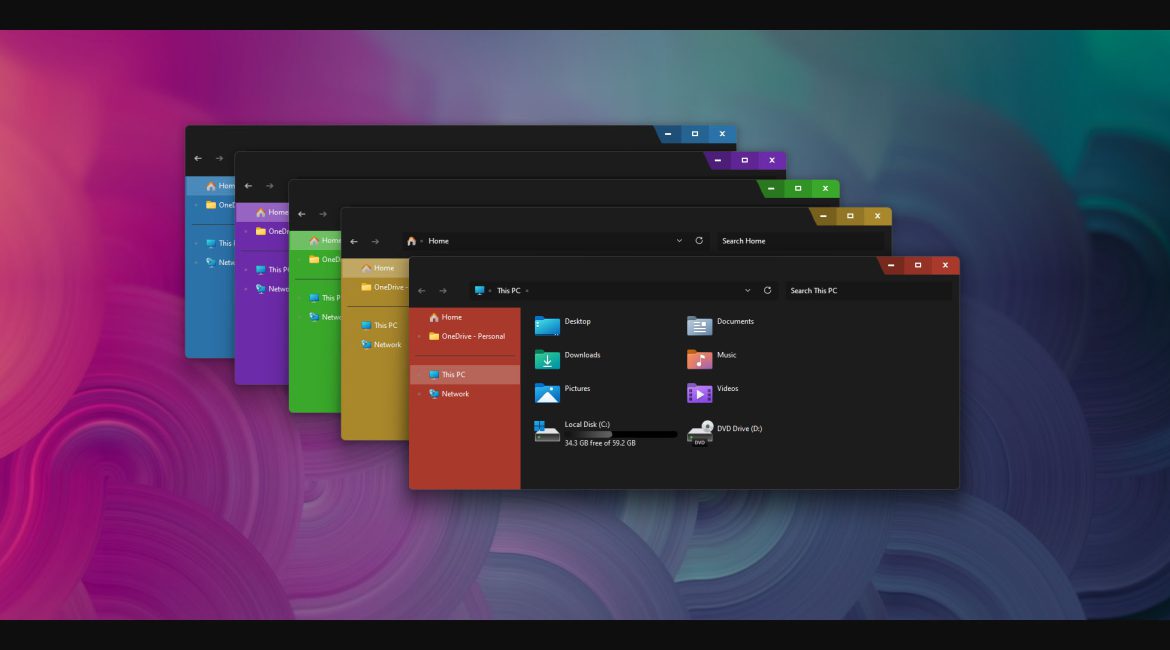Viewport: 1170px width, 650px height.
Task: Go back in the yellow Home window
Action: pyautogui.click(x=354, y=242)
